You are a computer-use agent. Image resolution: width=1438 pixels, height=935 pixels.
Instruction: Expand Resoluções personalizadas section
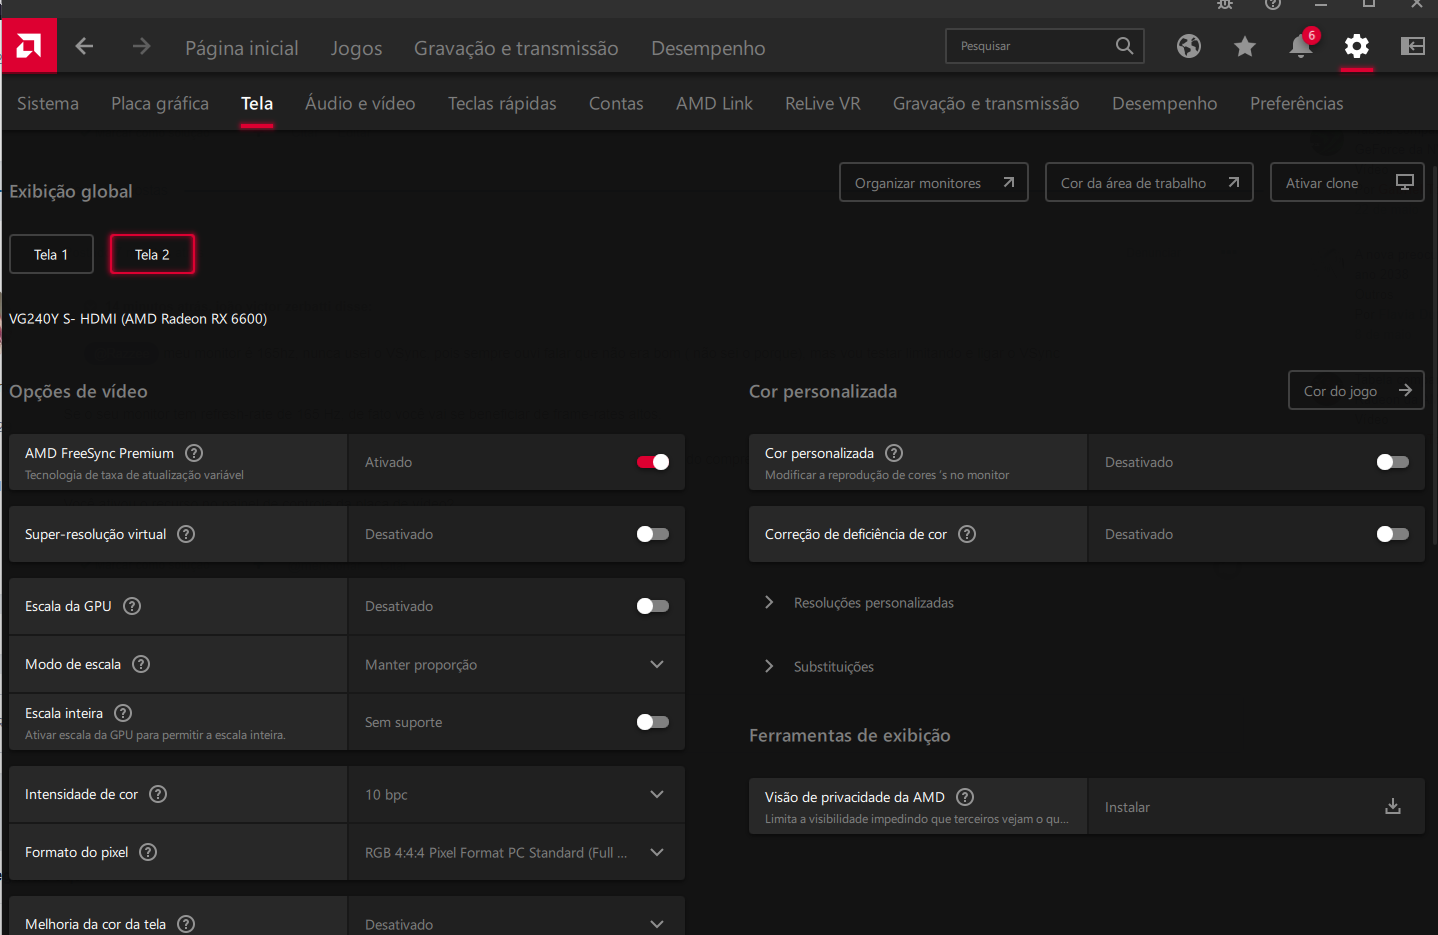(860, 602)
